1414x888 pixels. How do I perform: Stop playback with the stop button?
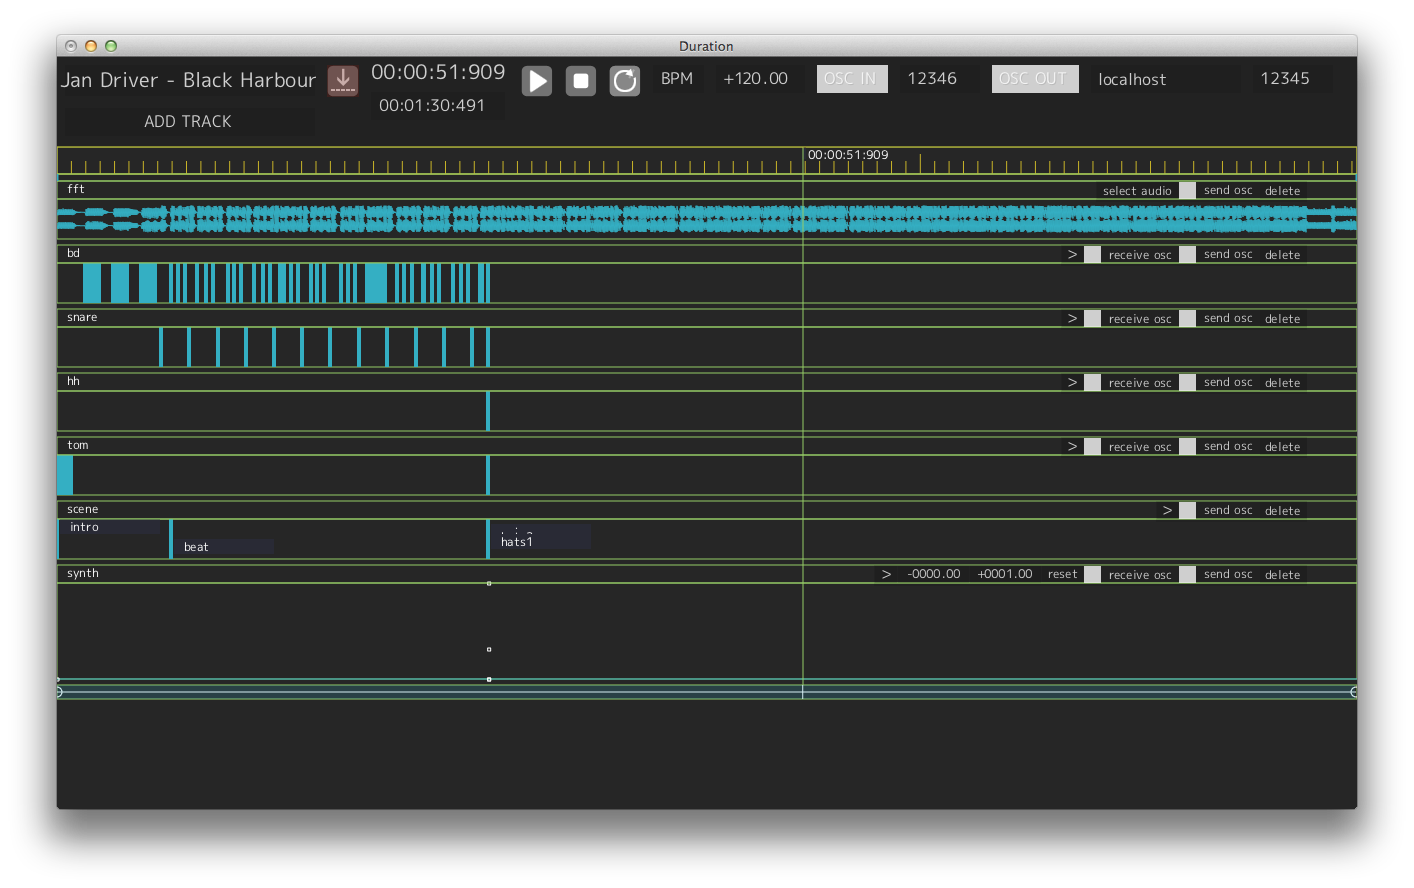click(581, 81)
